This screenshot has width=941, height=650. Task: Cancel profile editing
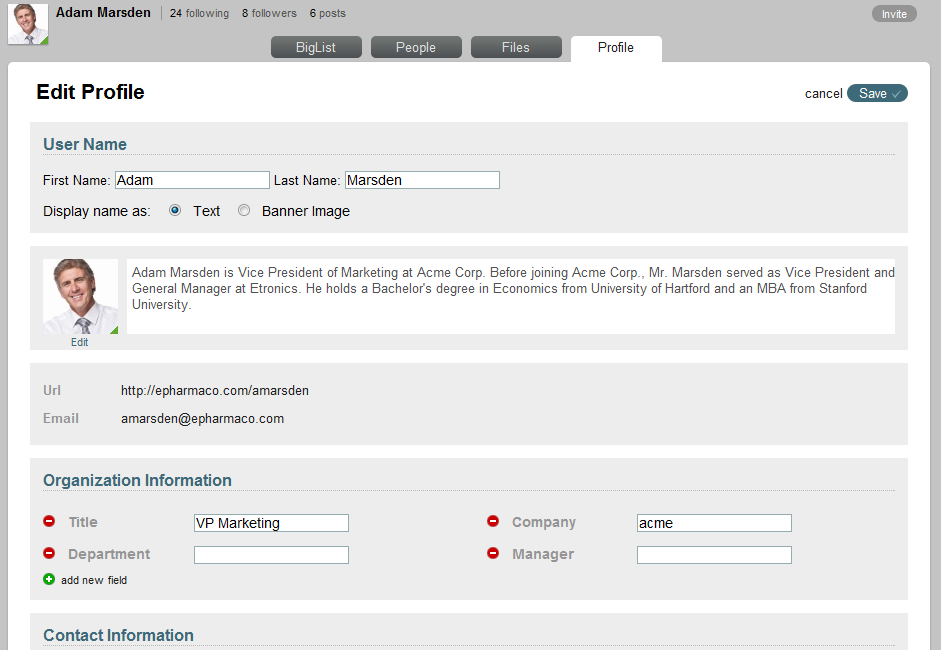(823, 93)
